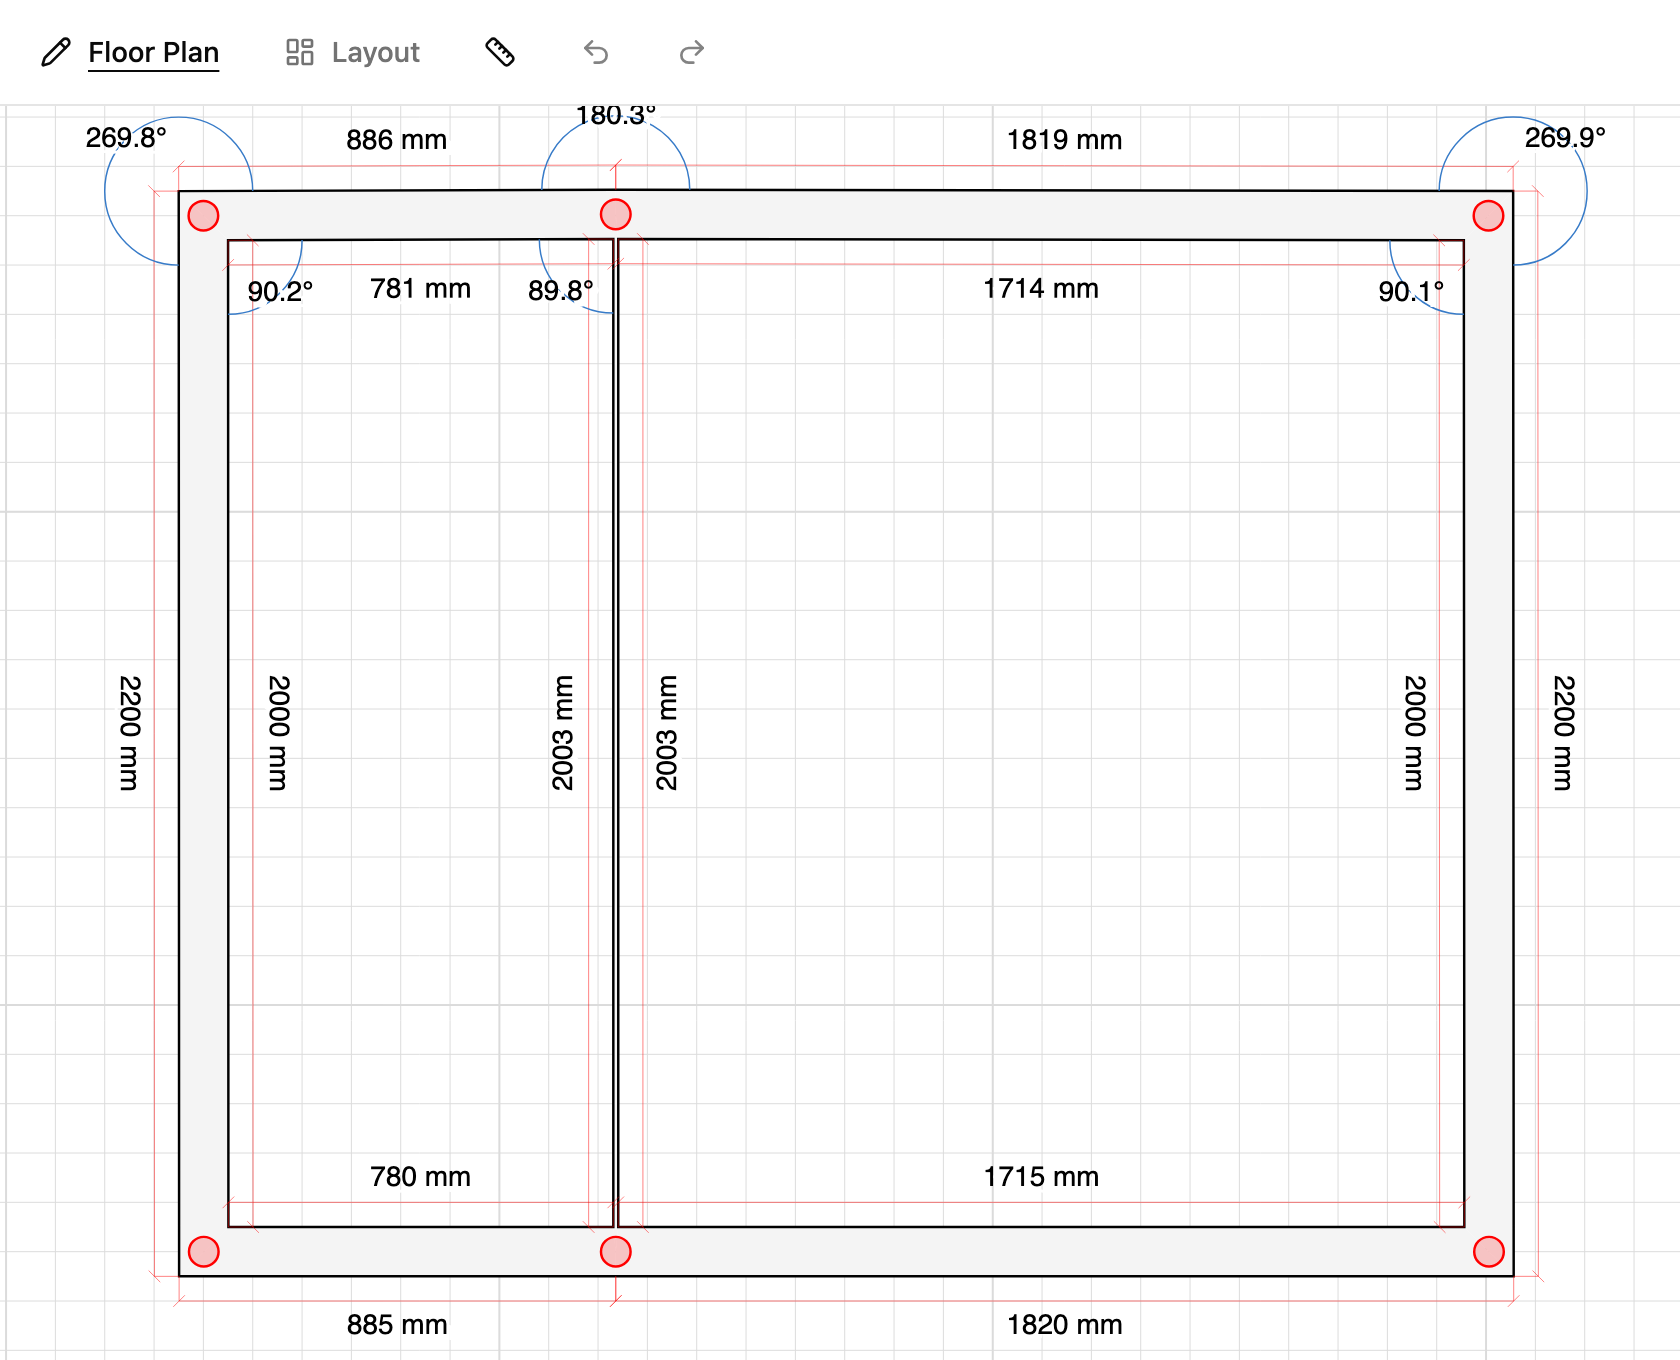The height and width of the screenshot is (1360, 1680).
Task: Select the 90.1° angle label
Action: pyautogui.click(x=1411, y=292)
